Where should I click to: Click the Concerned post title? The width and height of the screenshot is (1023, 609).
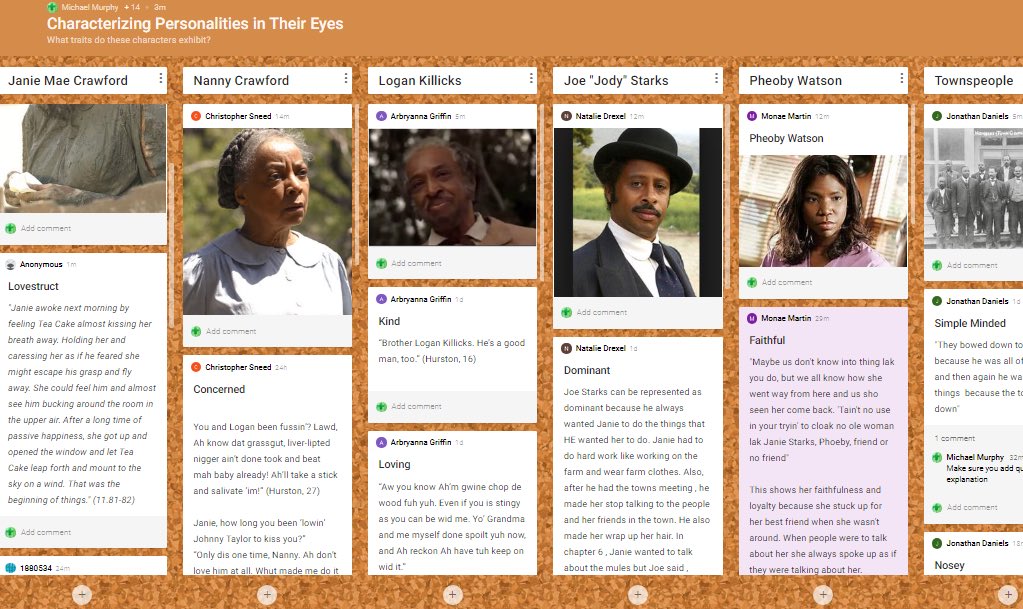tap(219, 389)
